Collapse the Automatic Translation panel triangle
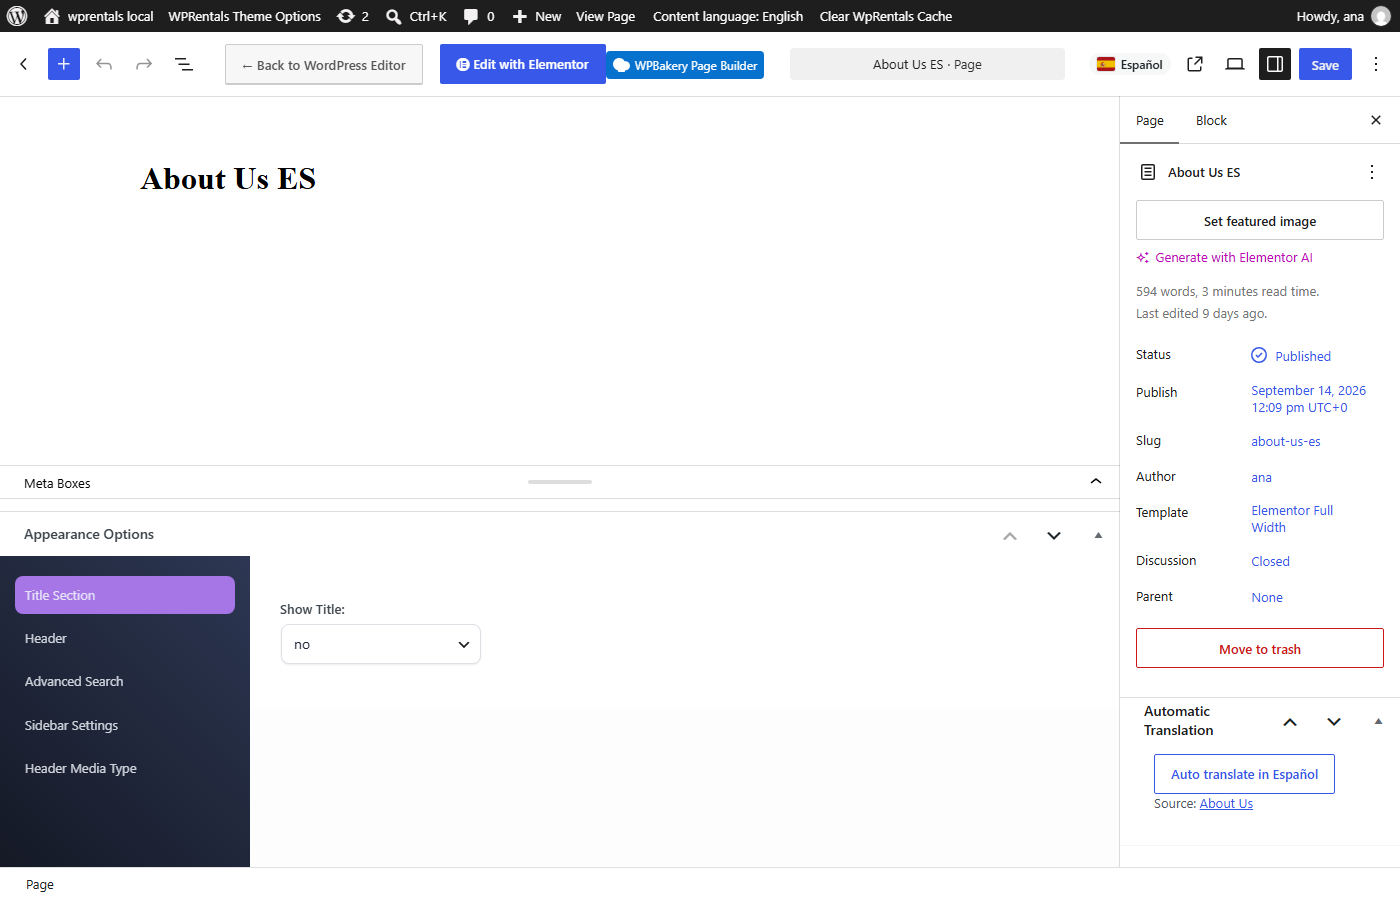The height and width of the screenshot is (900, 1400). tap(1378, 721)
